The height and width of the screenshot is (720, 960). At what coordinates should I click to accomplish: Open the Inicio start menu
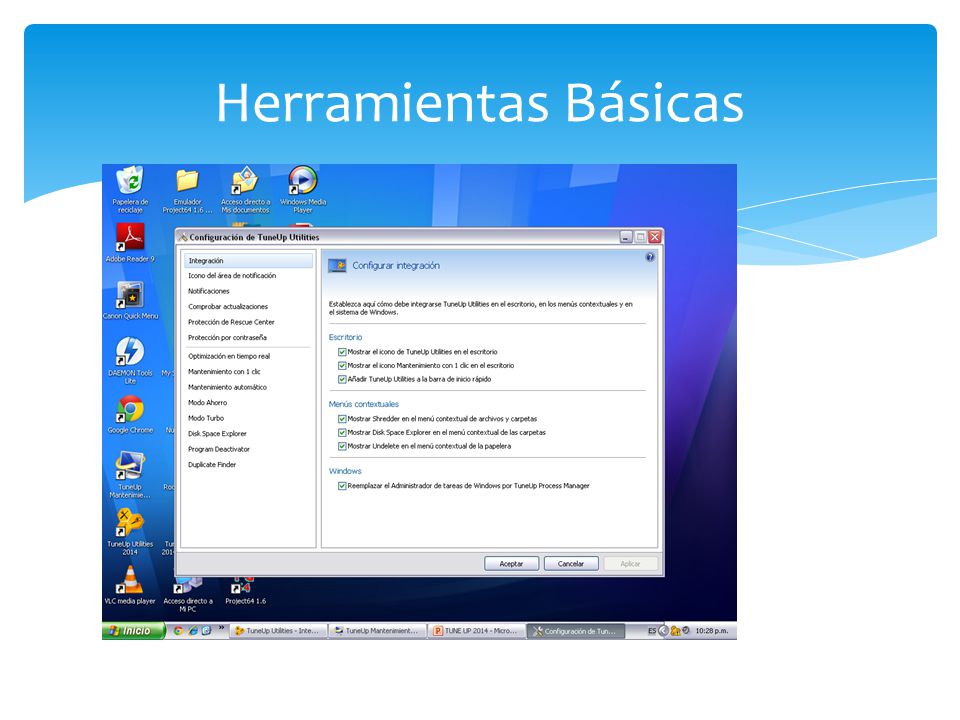[133, 631]
